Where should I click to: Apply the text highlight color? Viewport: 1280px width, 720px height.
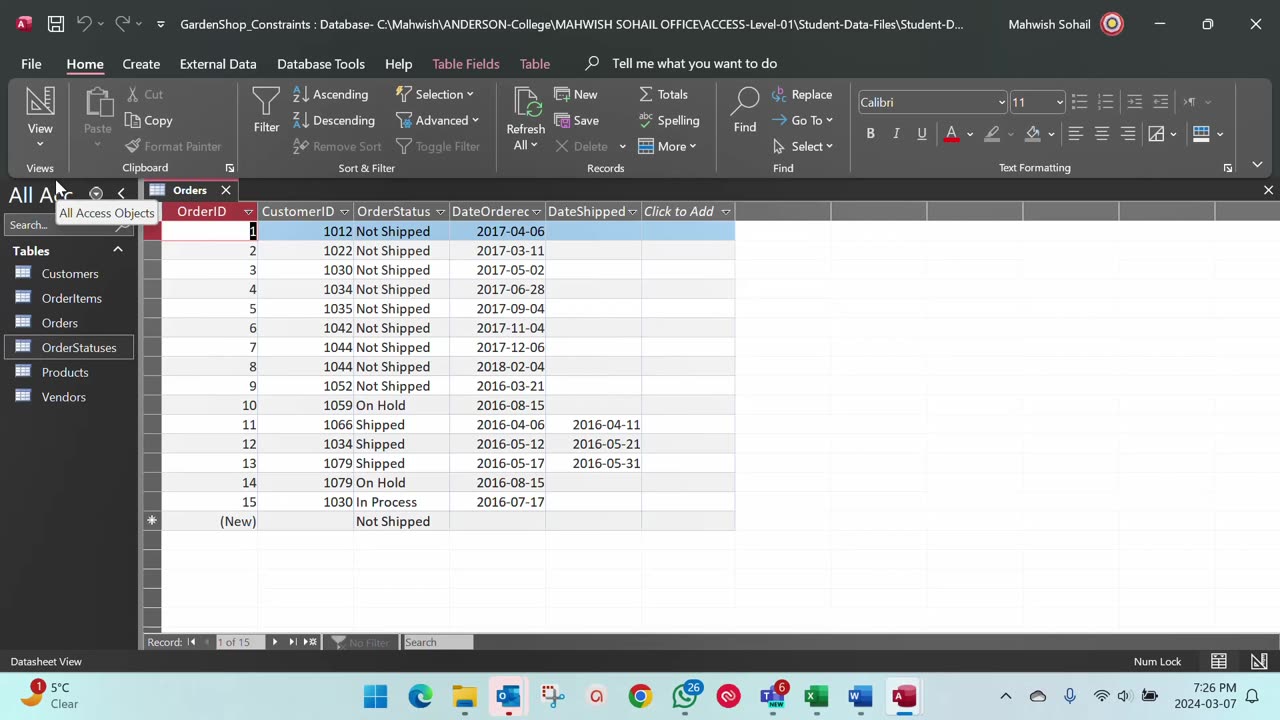pos(992,133)
